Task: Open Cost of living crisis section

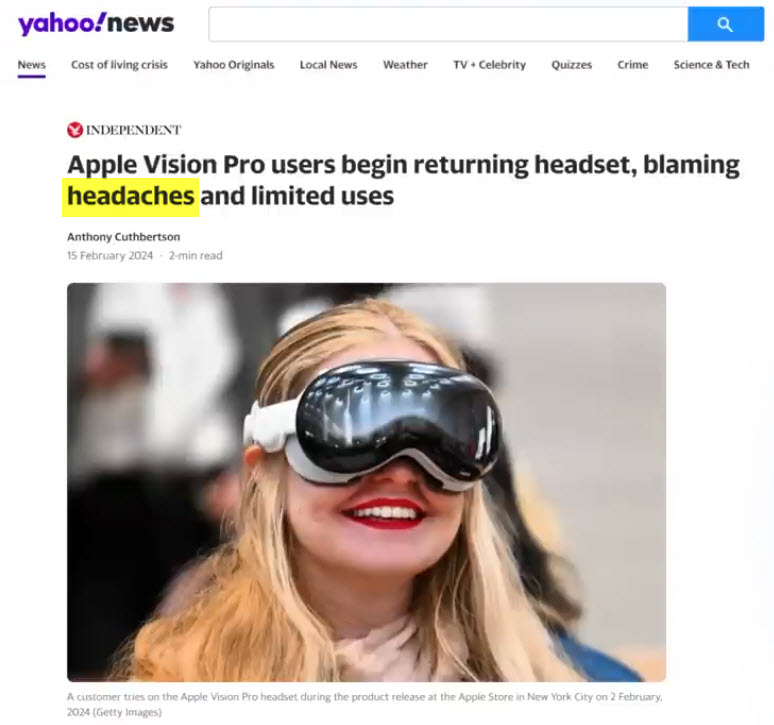Action: 119,65
